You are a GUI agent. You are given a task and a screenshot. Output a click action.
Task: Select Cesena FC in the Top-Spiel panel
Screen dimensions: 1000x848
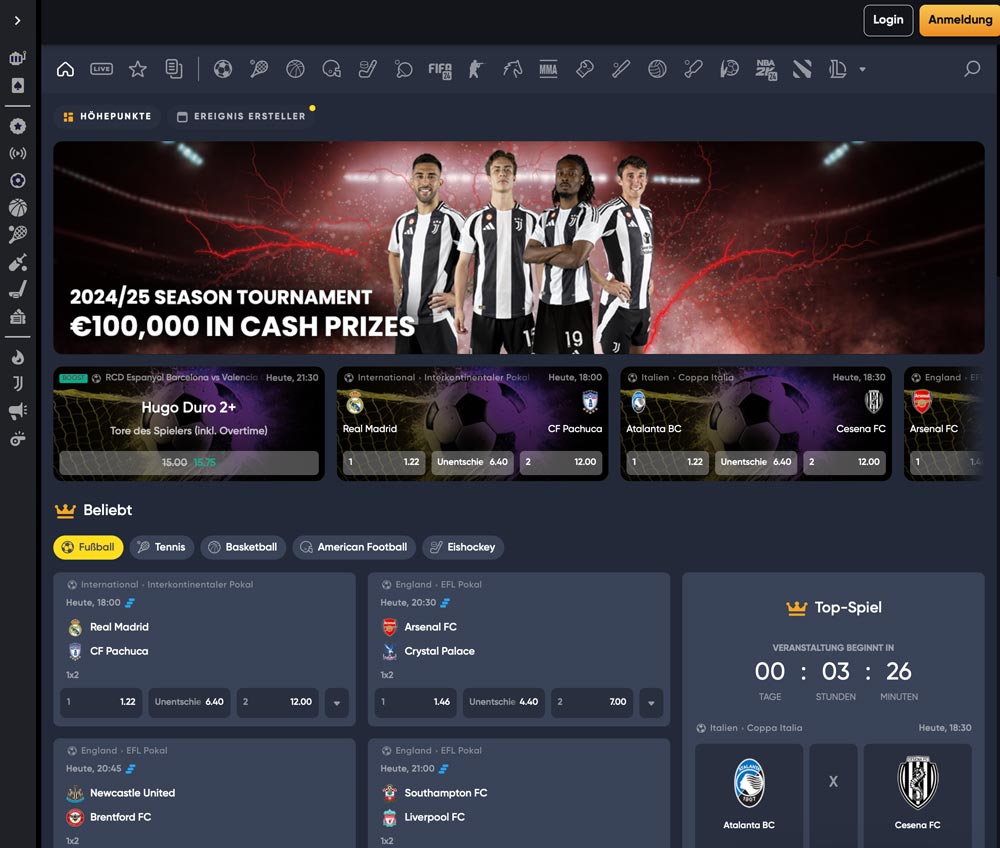(918, 796)
